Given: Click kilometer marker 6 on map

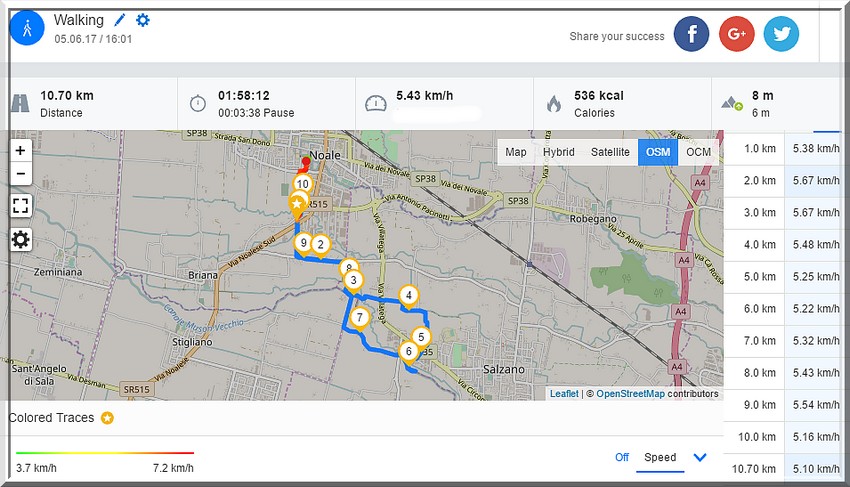Looking at the screenshot, I should [x=409, y=351].
